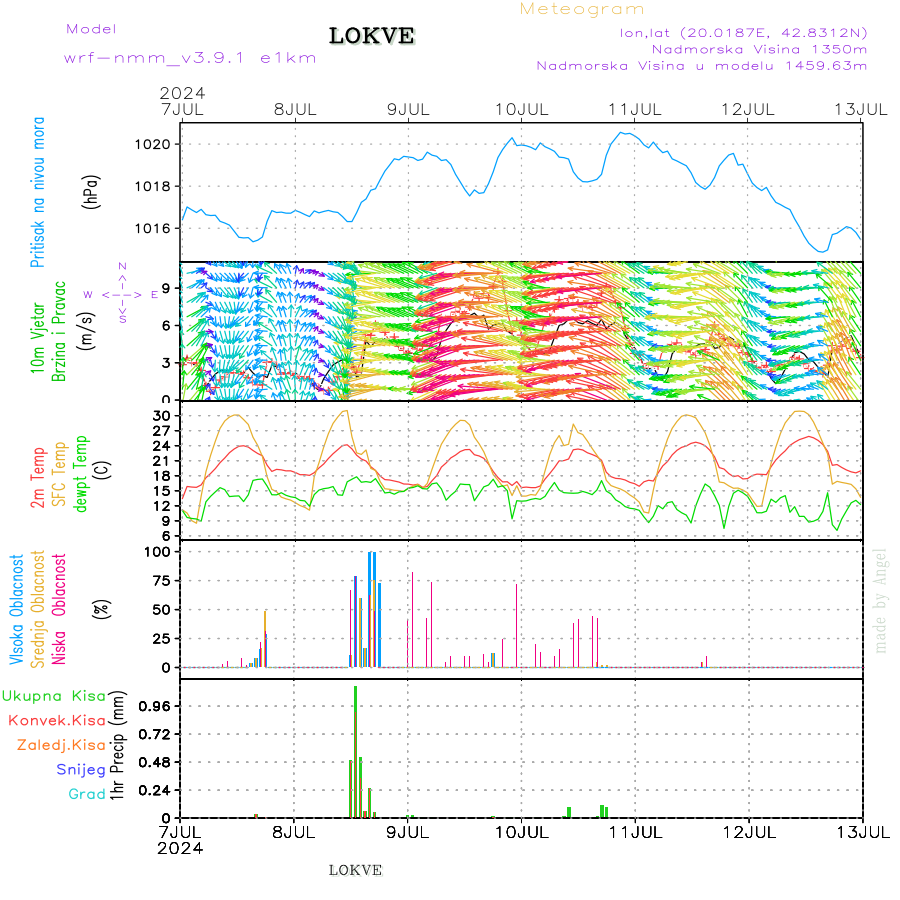Click the blue "Snijeg" legend label
This screenshot has height=900, width=900.
pos(81,770)
